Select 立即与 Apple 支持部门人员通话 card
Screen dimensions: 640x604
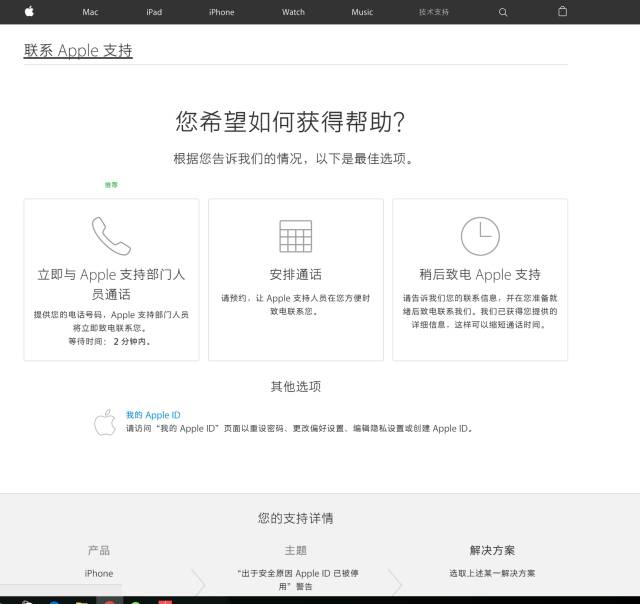tap(111, 280)
